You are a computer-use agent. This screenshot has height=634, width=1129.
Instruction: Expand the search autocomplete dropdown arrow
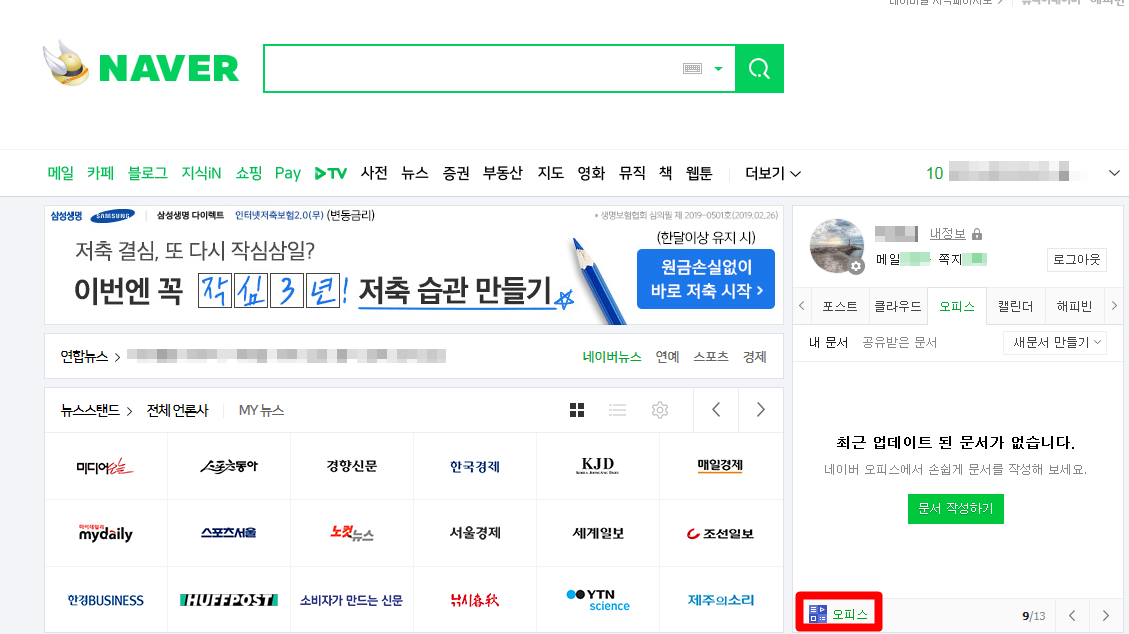click(718, 69)
